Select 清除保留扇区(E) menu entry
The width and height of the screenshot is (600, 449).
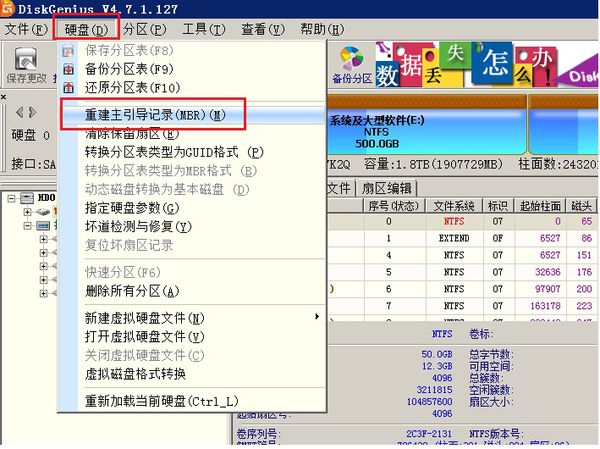tap(192, 134)
